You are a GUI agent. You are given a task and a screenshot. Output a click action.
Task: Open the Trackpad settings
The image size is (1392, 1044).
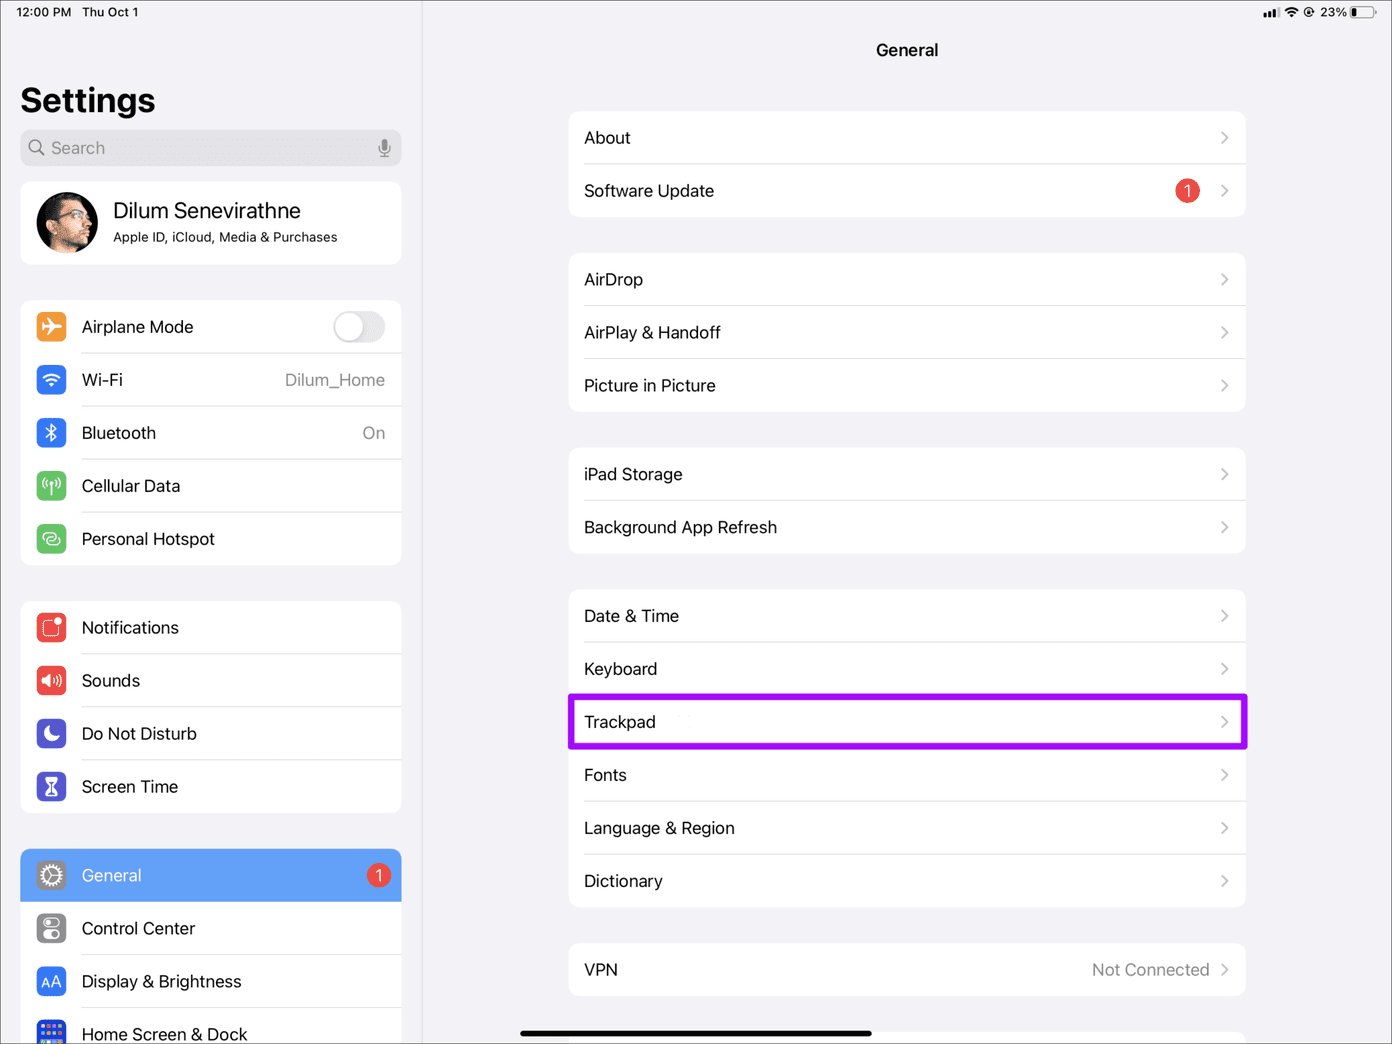click(907, 722)
